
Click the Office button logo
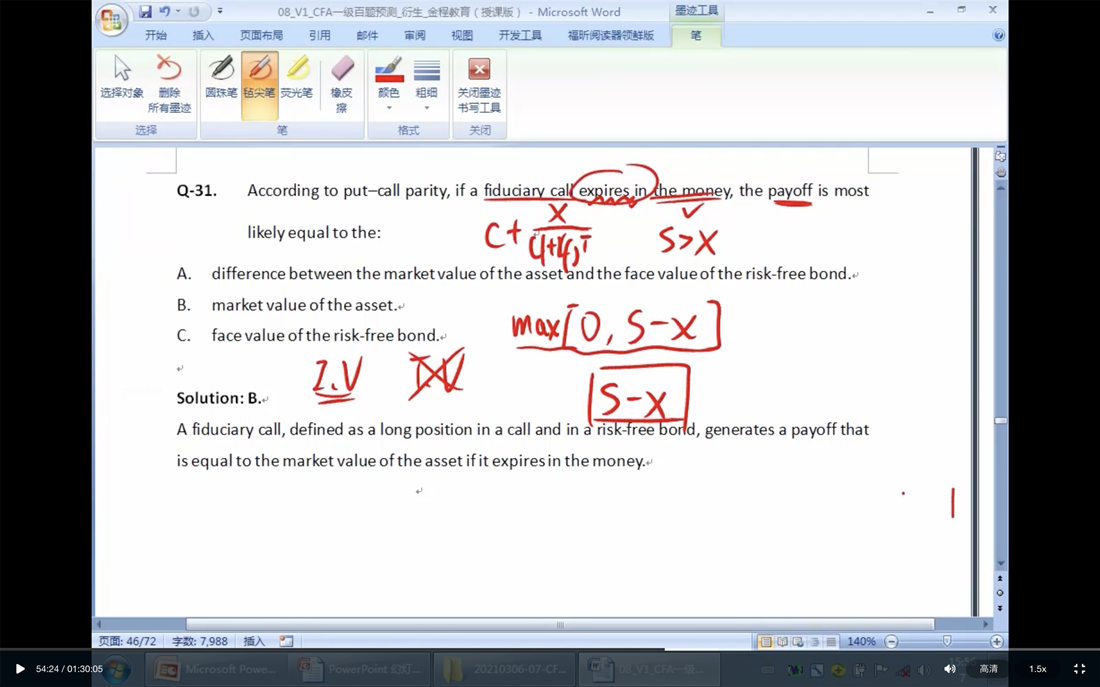110,20
